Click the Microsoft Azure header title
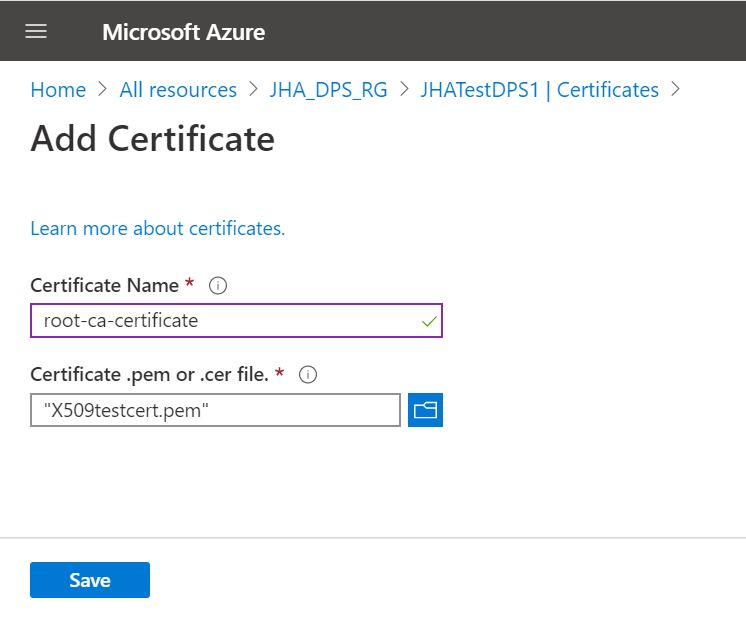The height and width of the screenshot is (619, 746). pyautogui.click(x=183, y=31)
